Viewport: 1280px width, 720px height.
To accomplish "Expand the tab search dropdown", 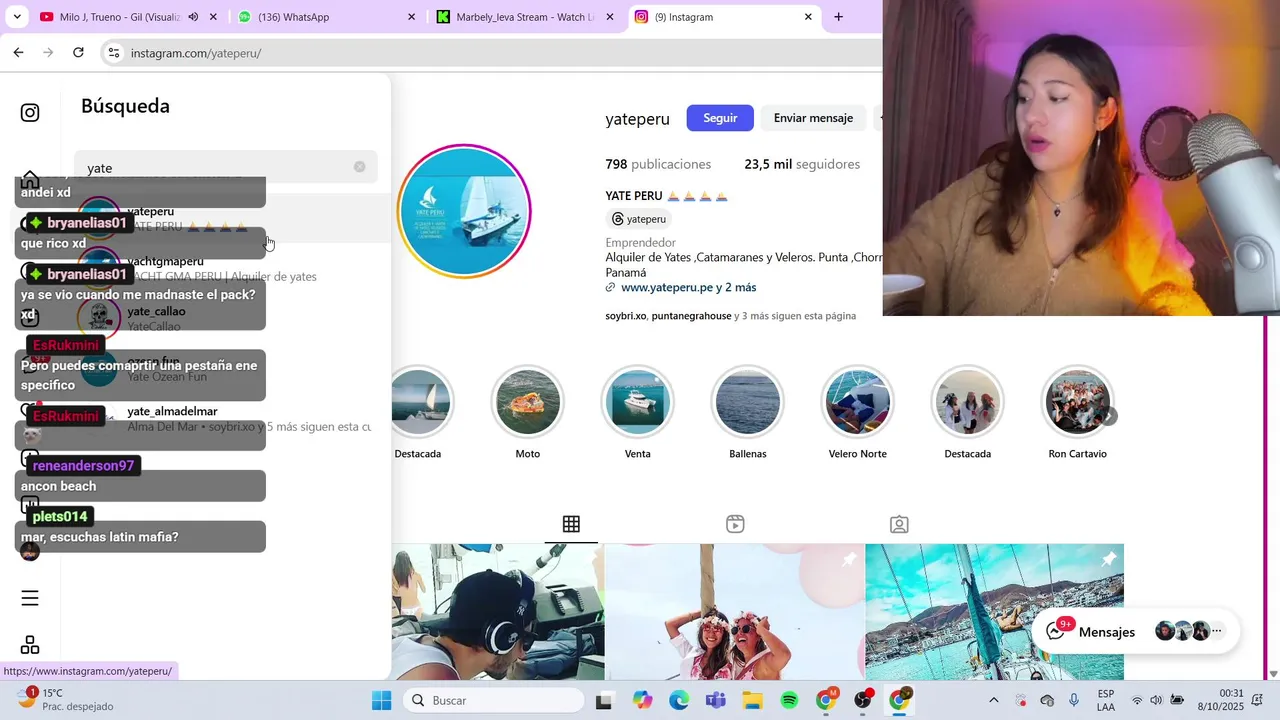I will pyautogui.click(x=16, y=17).
